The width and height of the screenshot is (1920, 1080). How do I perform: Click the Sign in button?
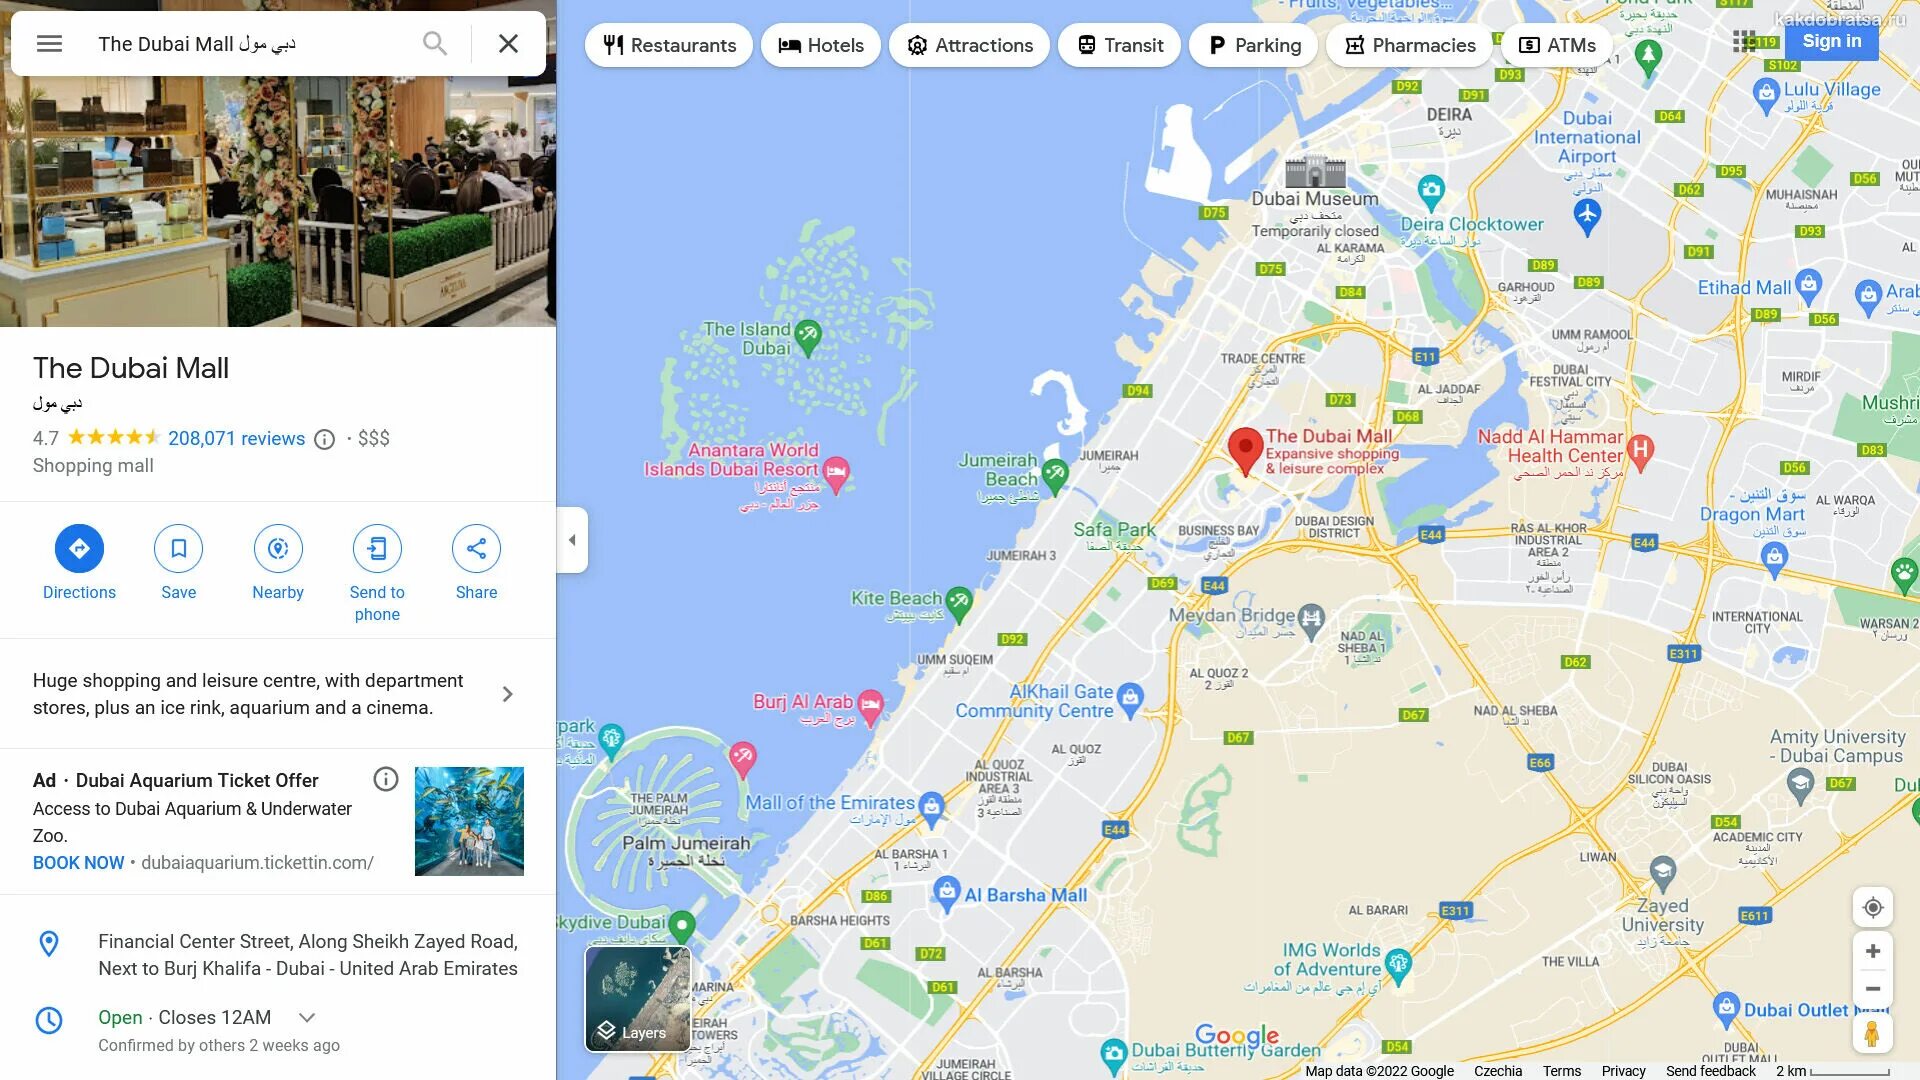[1831, 41]
